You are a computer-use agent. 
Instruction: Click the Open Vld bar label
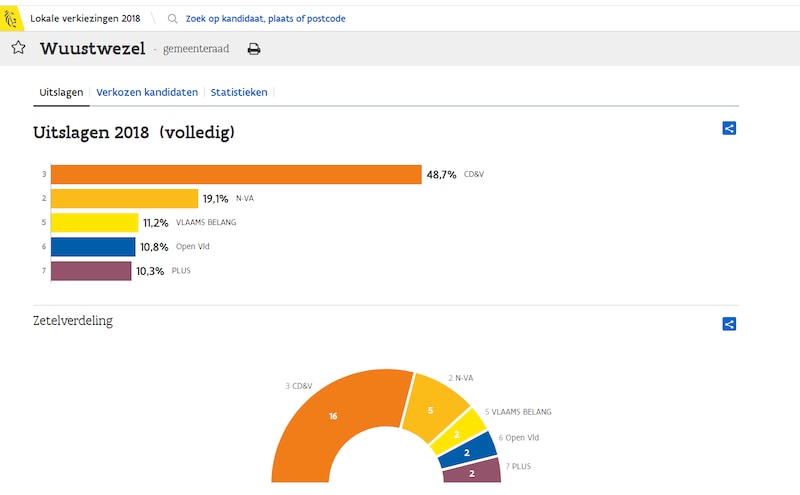tap(193, 246)
